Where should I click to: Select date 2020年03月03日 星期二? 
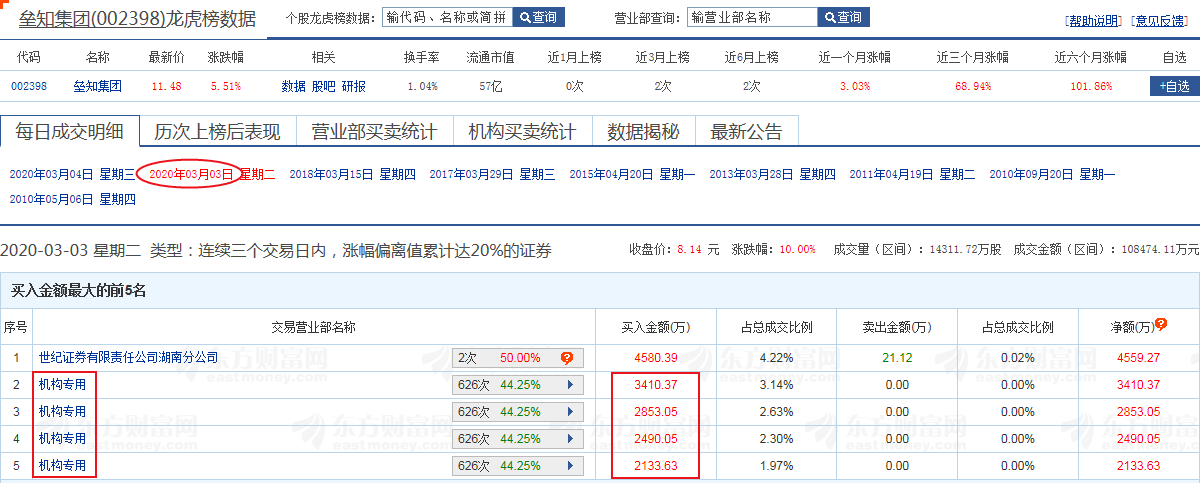coord(212,174)
